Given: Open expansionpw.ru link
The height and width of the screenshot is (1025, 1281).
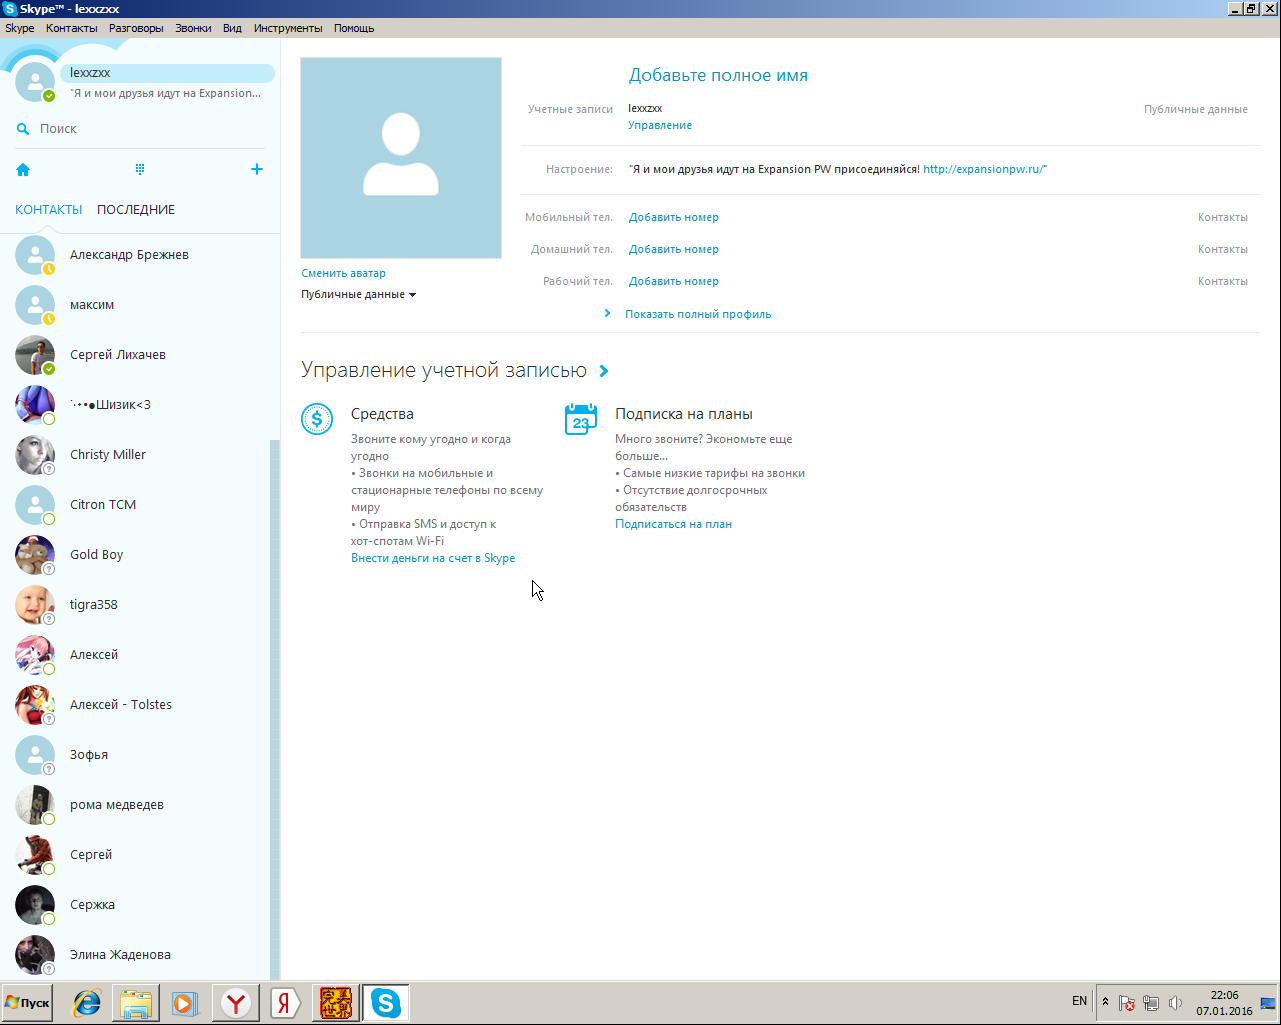Looking at the screenshot, I should 985,170.
